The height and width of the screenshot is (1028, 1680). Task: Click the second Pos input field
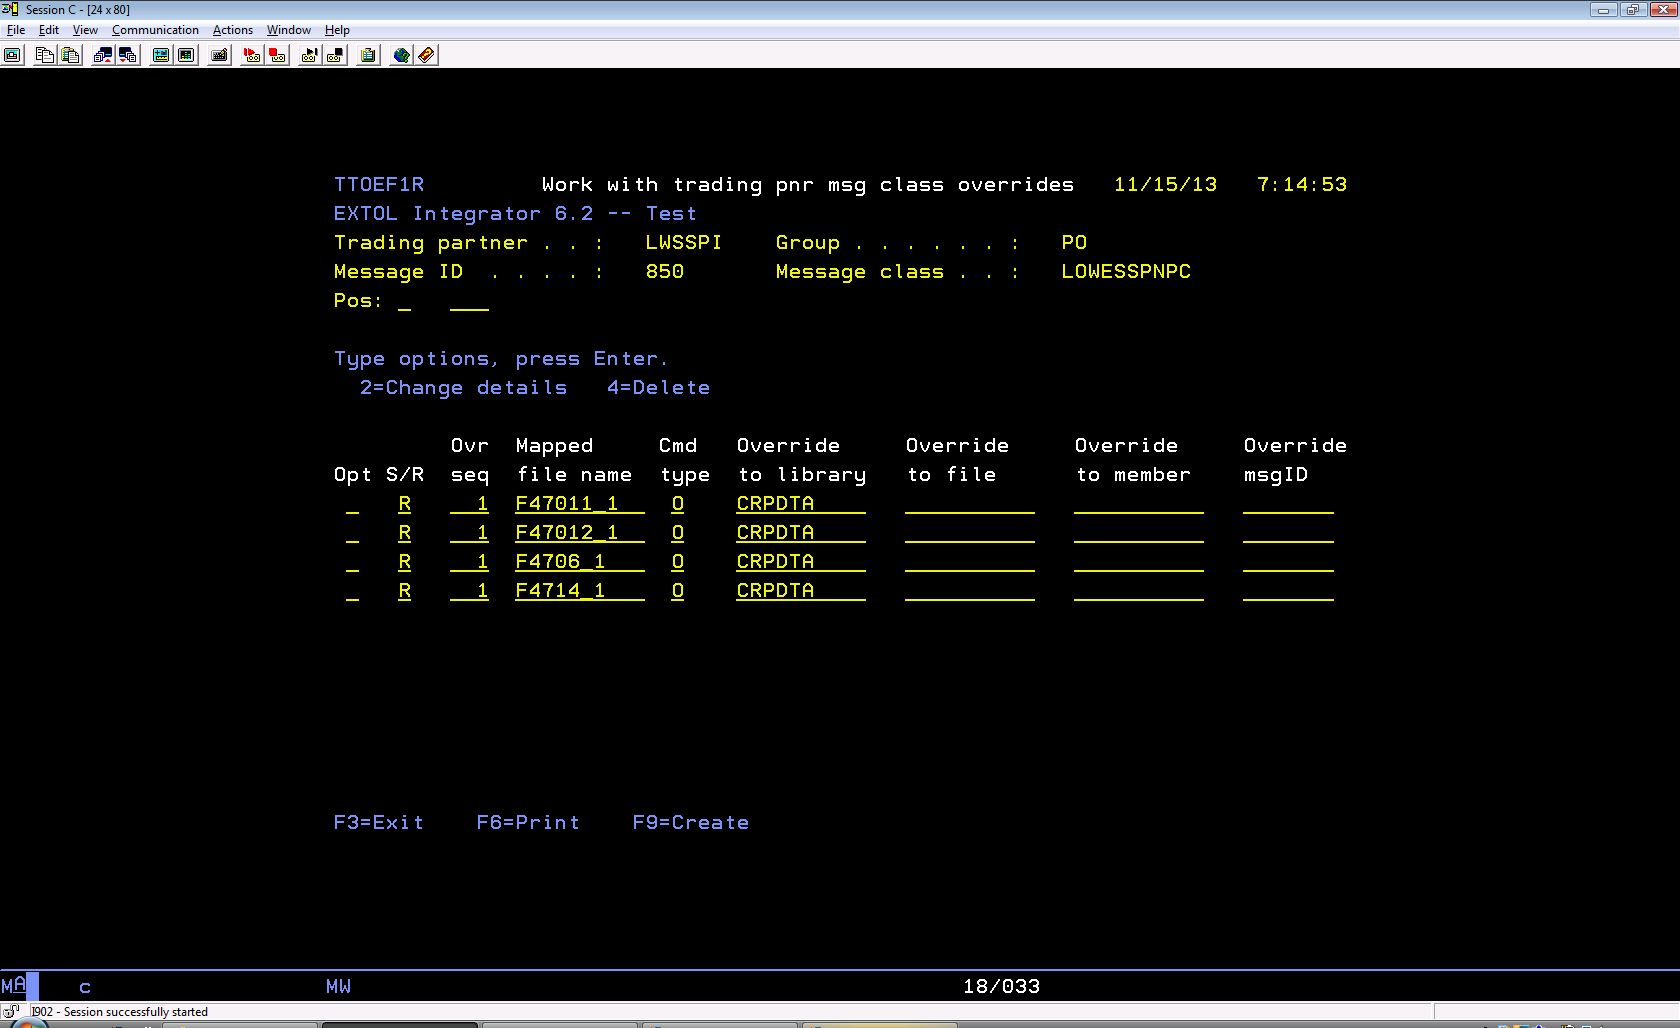tap(469, 301)
